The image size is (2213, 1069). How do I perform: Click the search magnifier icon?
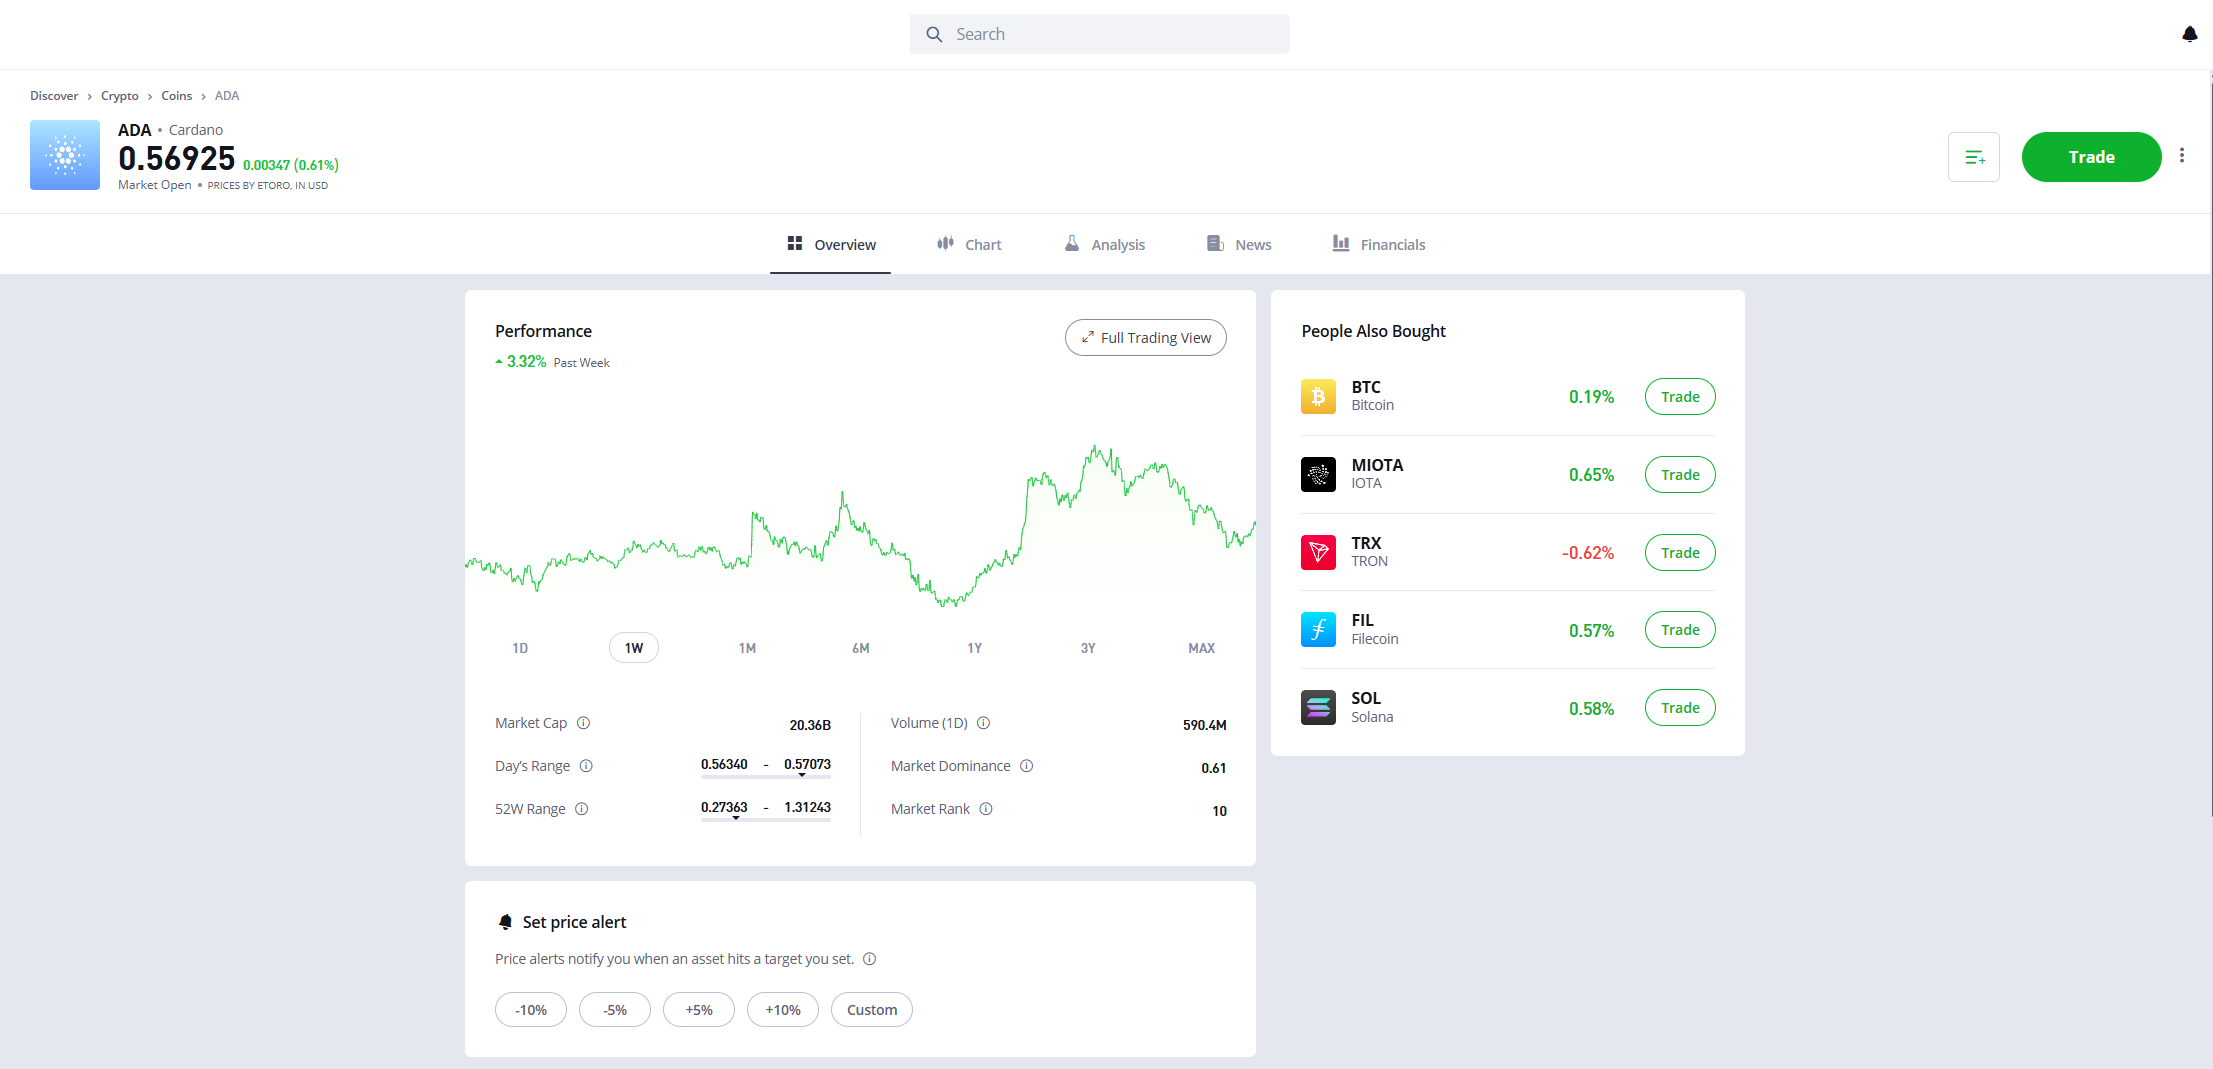click(x=934, y=34)
